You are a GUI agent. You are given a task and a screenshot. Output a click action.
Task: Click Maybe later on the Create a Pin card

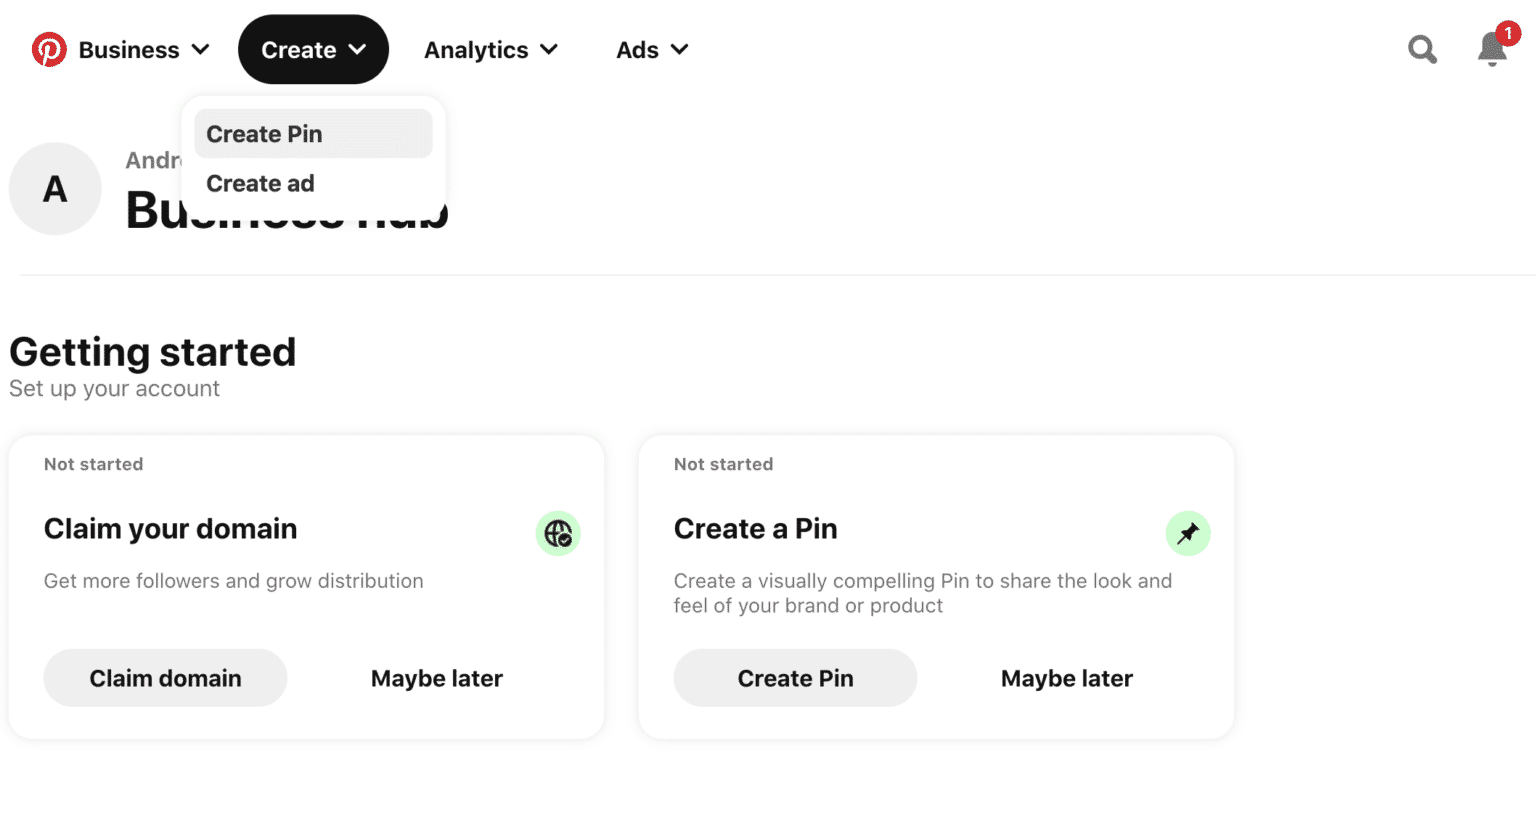click(1066, 677)
